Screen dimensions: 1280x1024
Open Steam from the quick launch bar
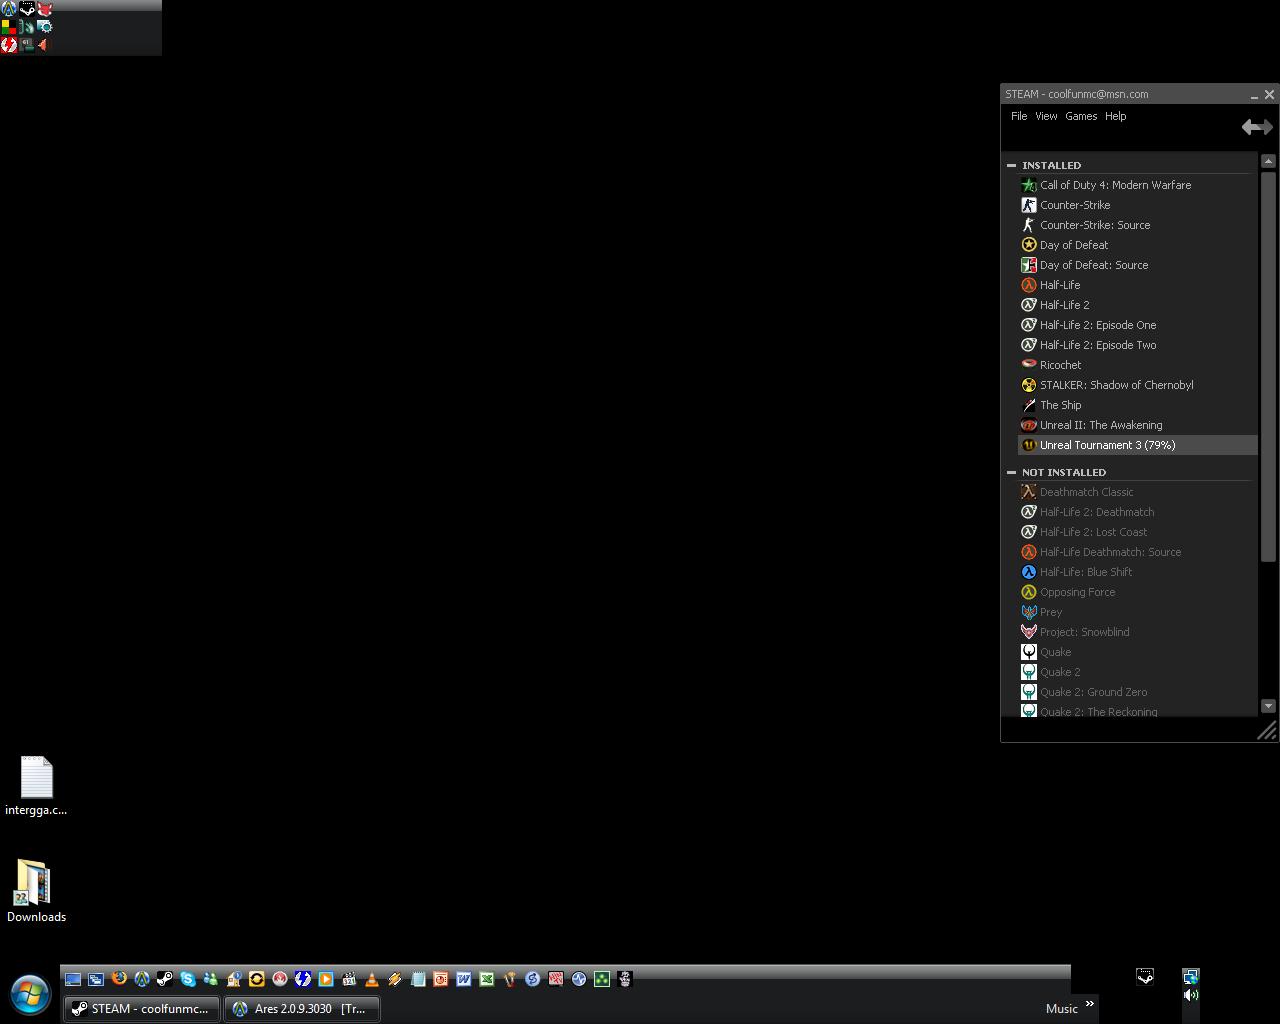coord(165,979)
